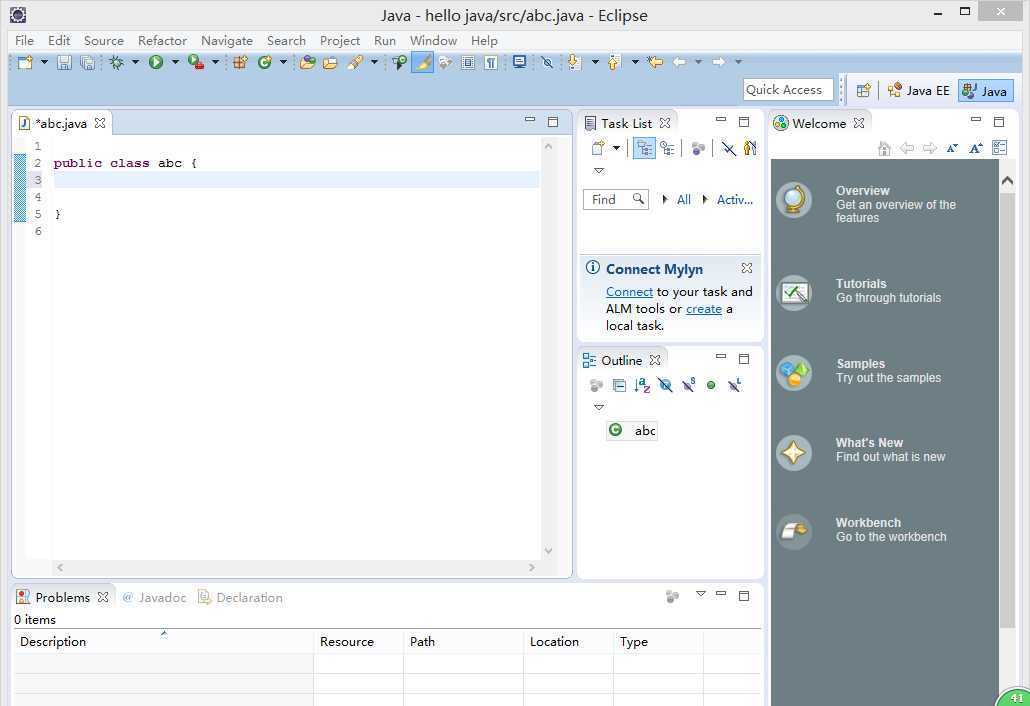Open the Window menu
This screenshot has height=706, width=1030.
click(x=434, y=41)
